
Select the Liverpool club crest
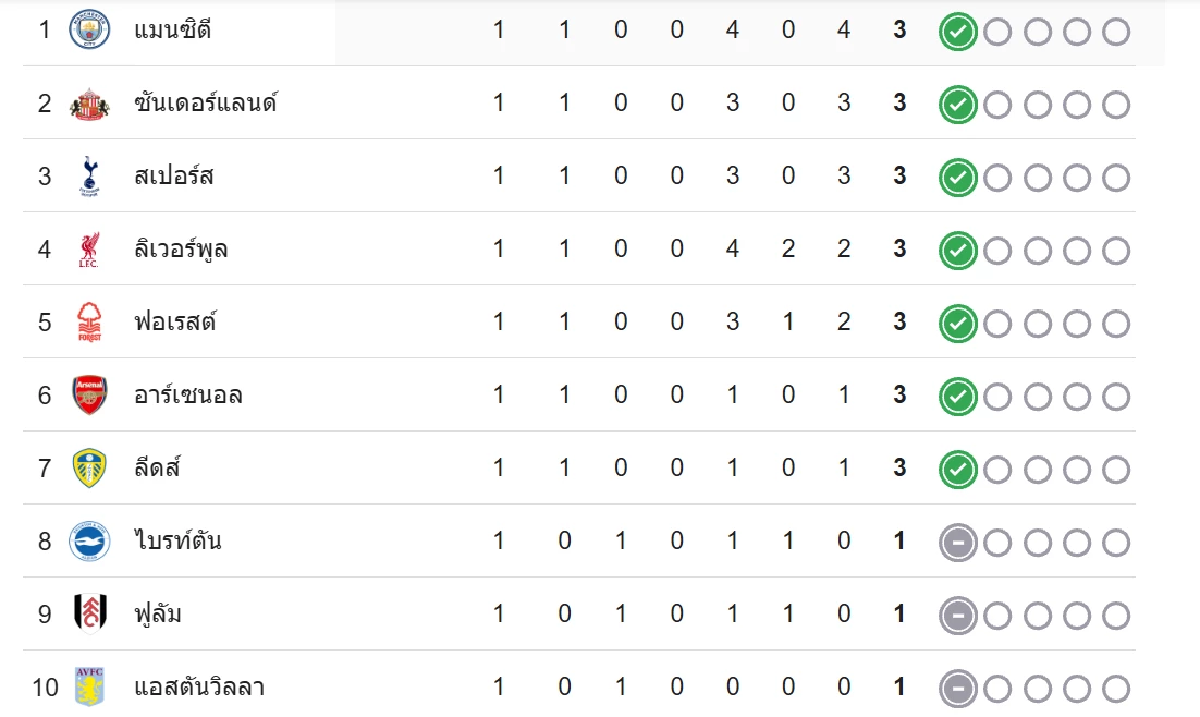(x=89, y=249)
